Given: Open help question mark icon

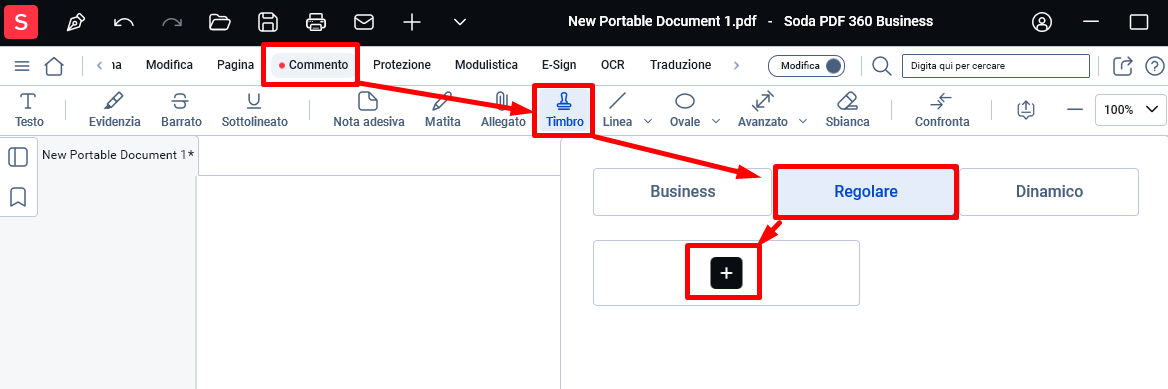Looking at the screenshot, I should [x=1155, y=66].
